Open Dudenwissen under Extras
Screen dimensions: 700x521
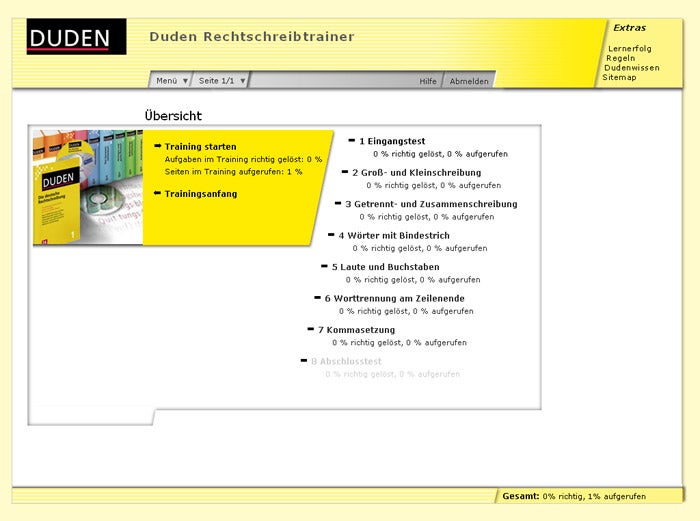tap(631, 68)
